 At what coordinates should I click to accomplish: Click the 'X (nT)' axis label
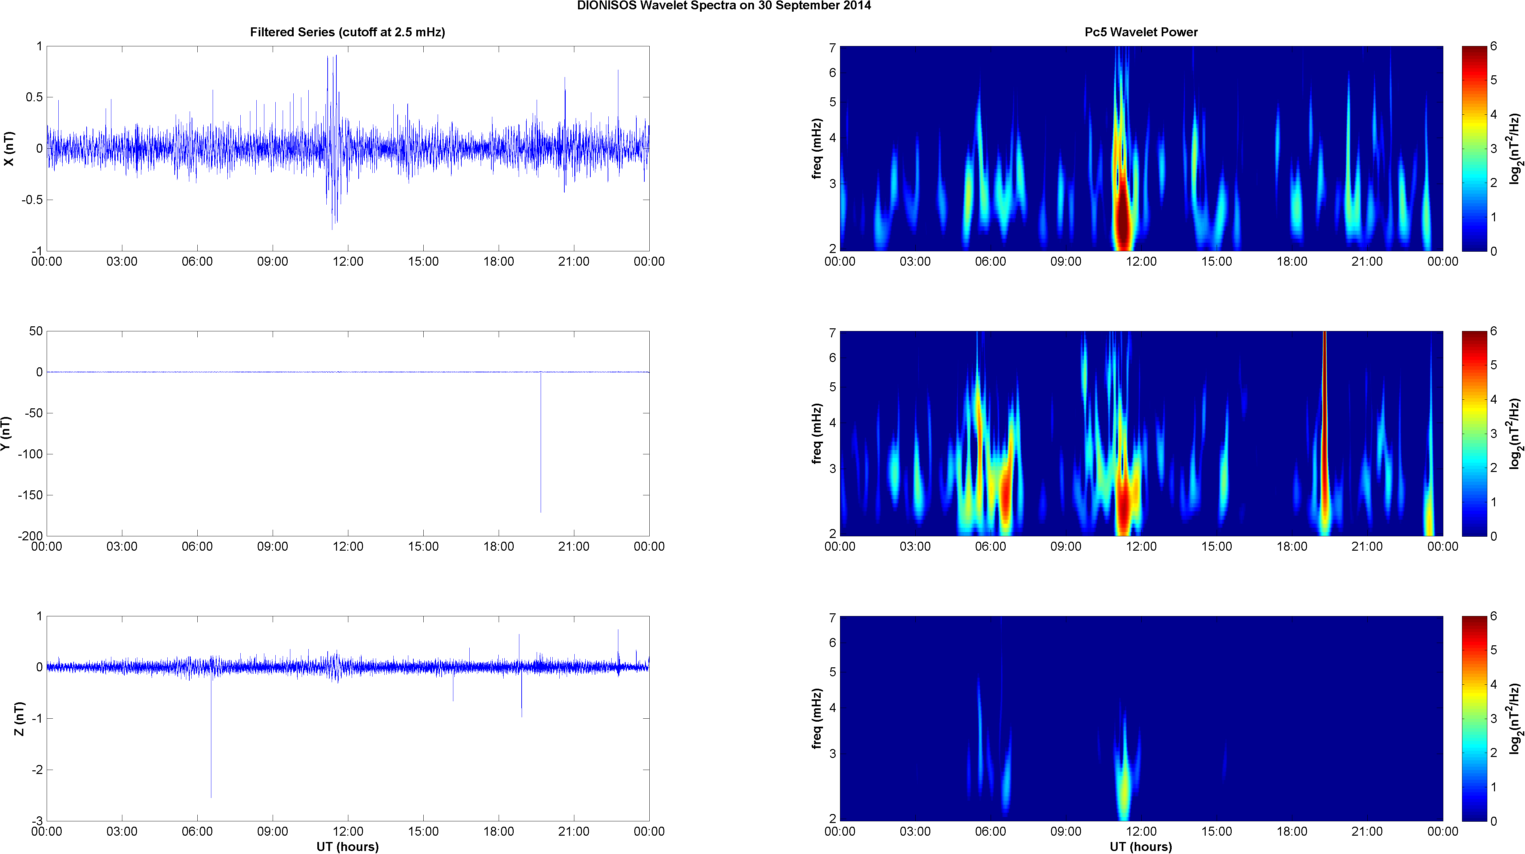pos(9,149)
